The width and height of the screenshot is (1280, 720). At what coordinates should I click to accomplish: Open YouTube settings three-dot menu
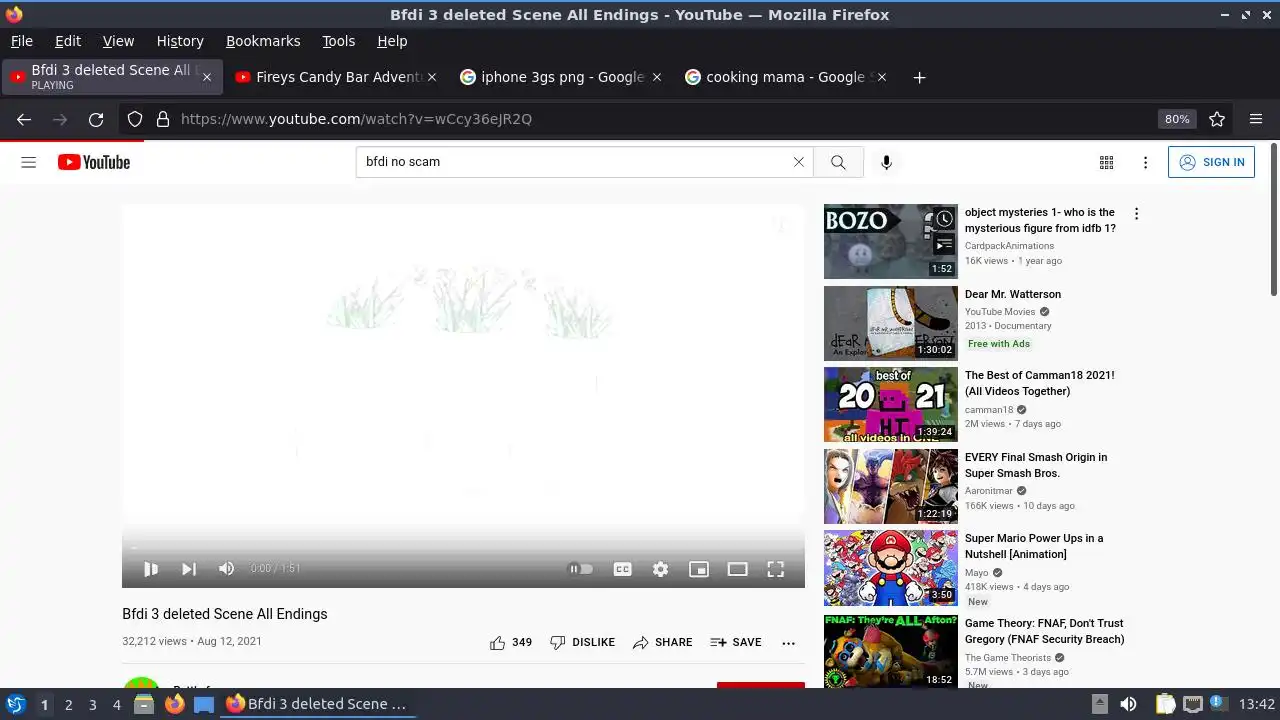coord(1145,162)
